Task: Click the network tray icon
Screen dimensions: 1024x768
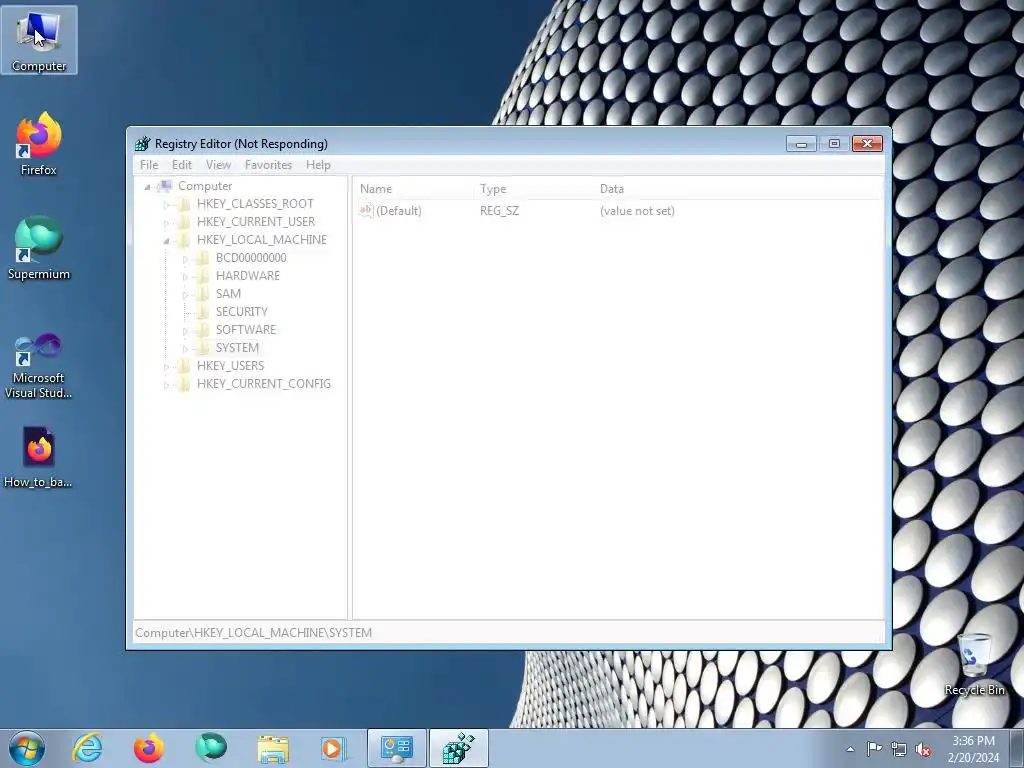Action: (x=899, y=749)
